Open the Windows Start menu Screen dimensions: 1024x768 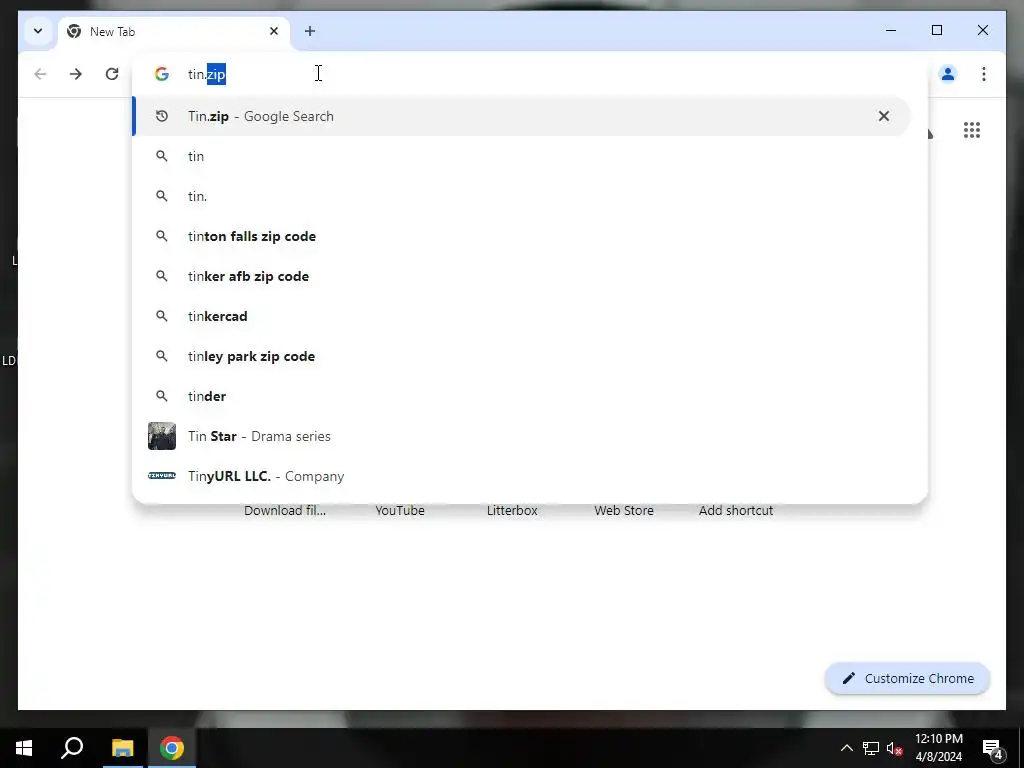point(24,748)
